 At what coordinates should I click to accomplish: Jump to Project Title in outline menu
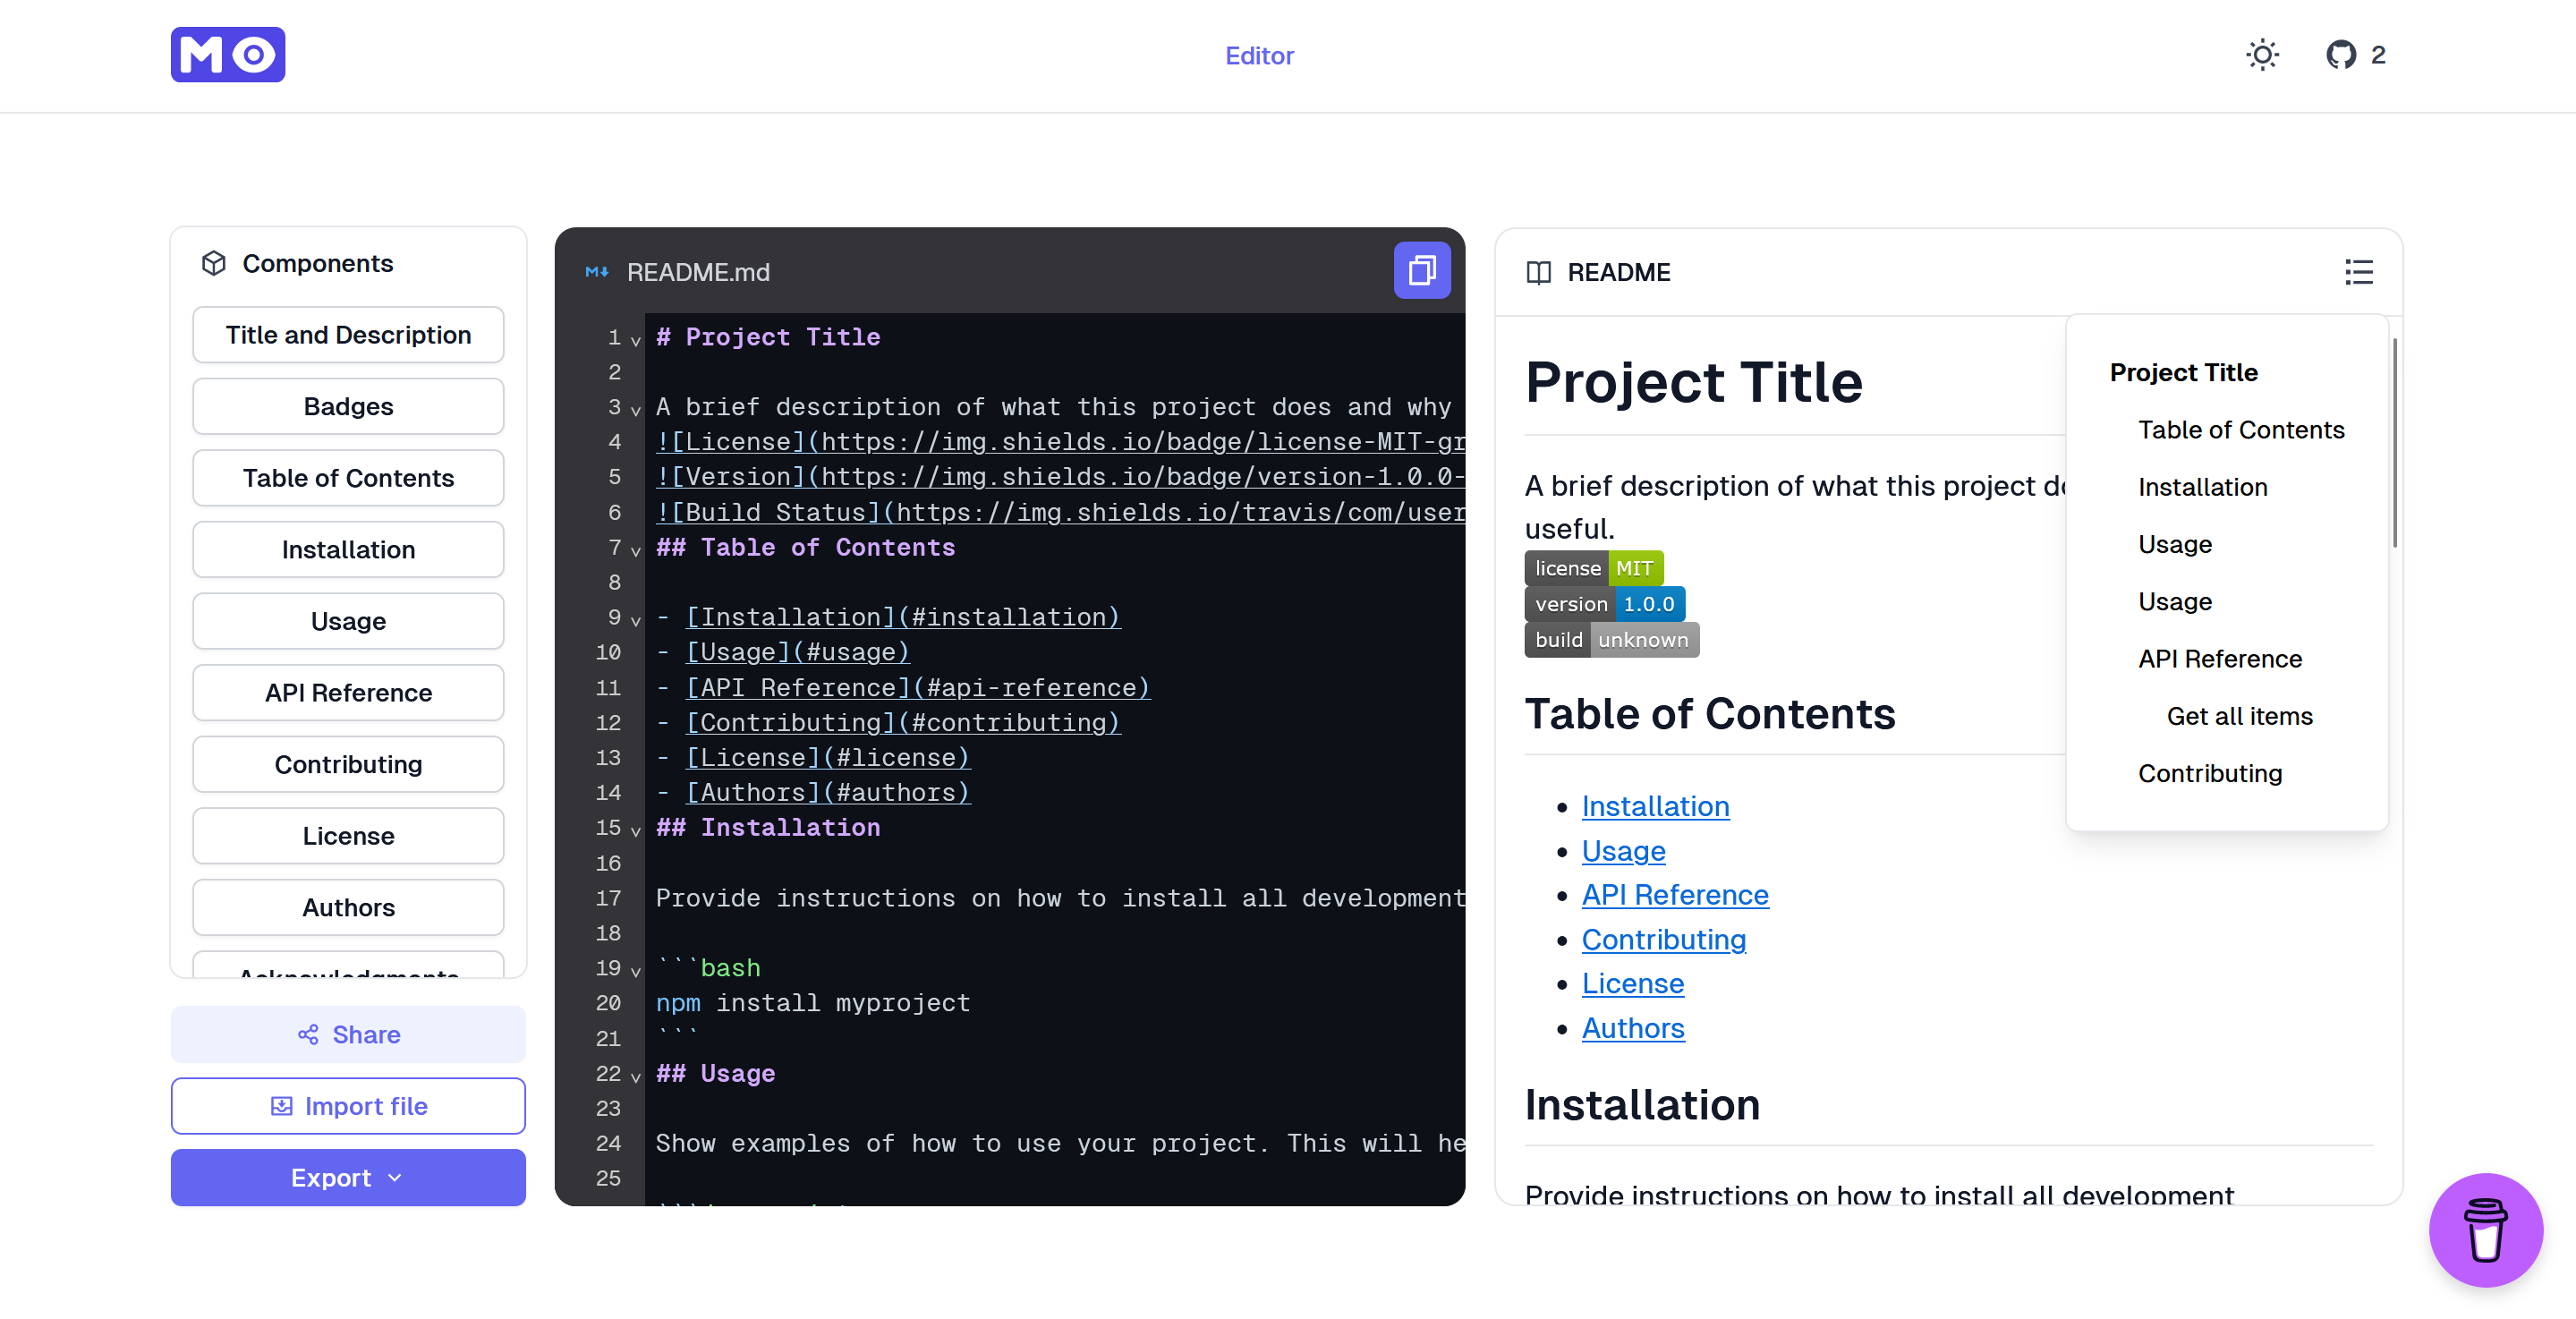click(x=2183, y=372)
